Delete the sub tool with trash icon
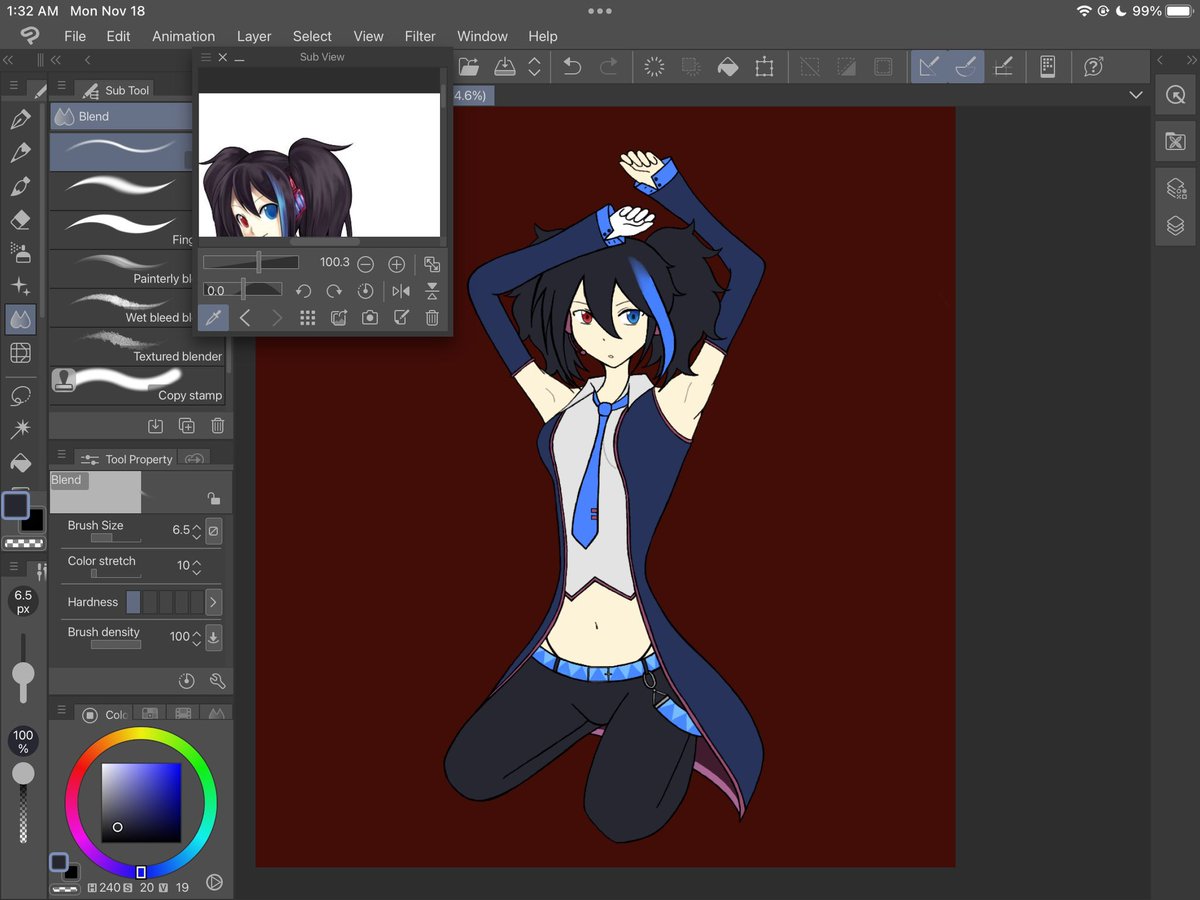 [217, 426]
